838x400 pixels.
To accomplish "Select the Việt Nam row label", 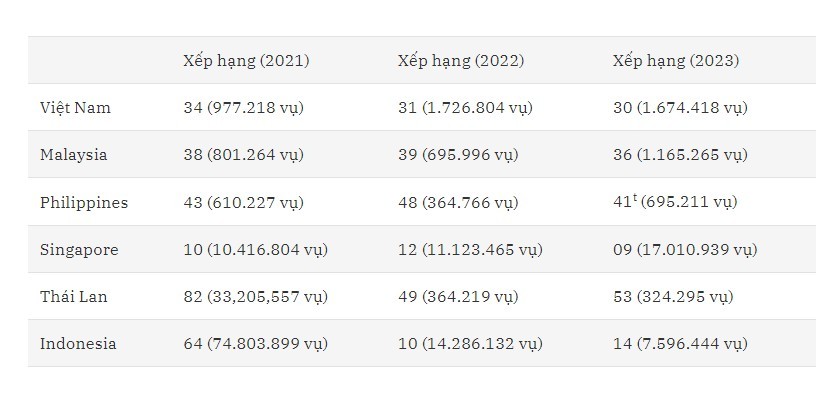I will coord(75,108).
